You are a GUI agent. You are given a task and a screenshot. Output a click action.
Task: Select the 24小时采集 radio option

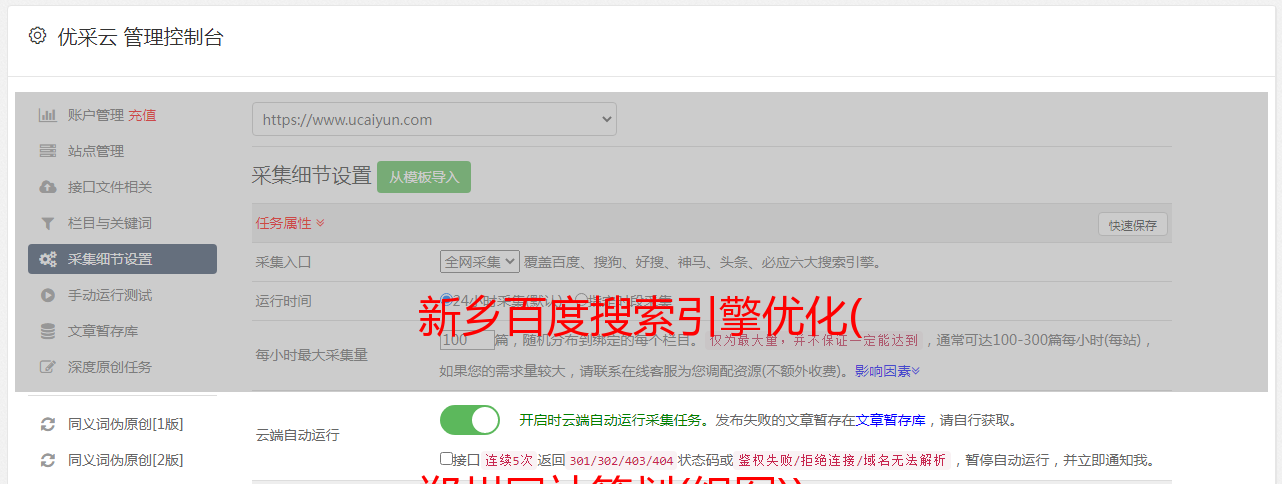click(x=446, y=299)
